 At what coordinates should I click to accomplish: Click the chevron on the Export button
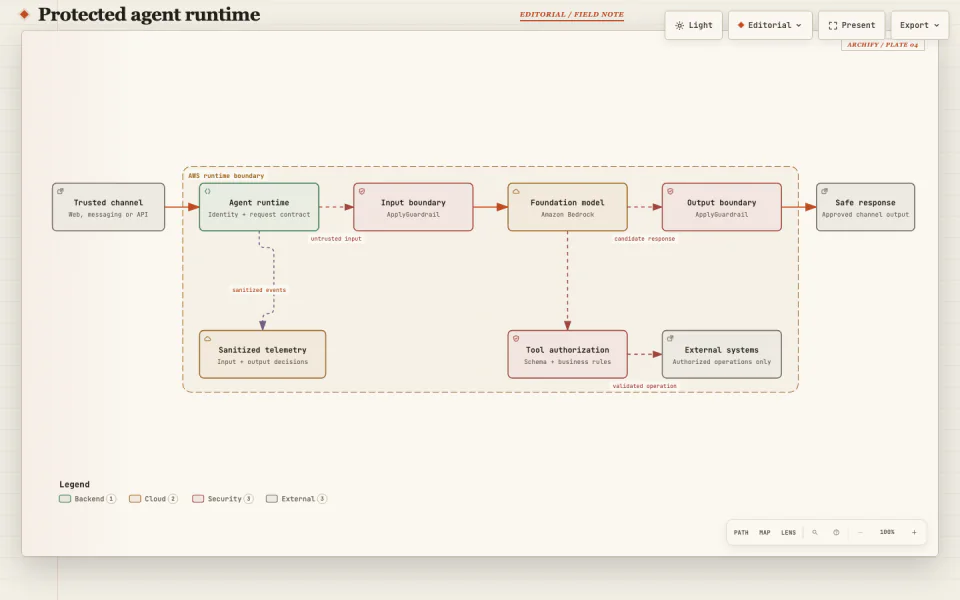(937, 26)
